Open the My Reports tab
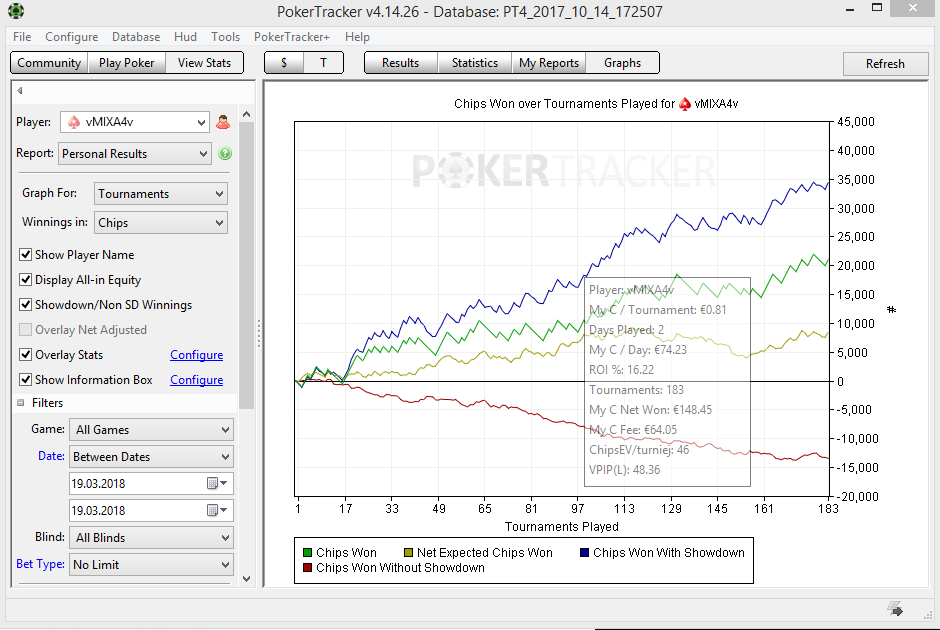The image size is (940, 630). coord(549,63)
